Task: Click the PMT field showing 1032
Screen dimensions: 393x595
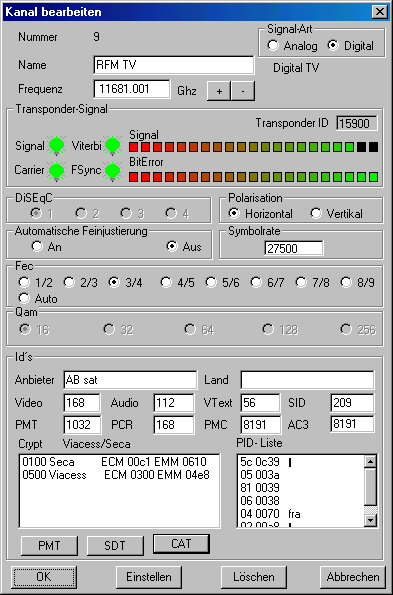Action: coord(82,425)
